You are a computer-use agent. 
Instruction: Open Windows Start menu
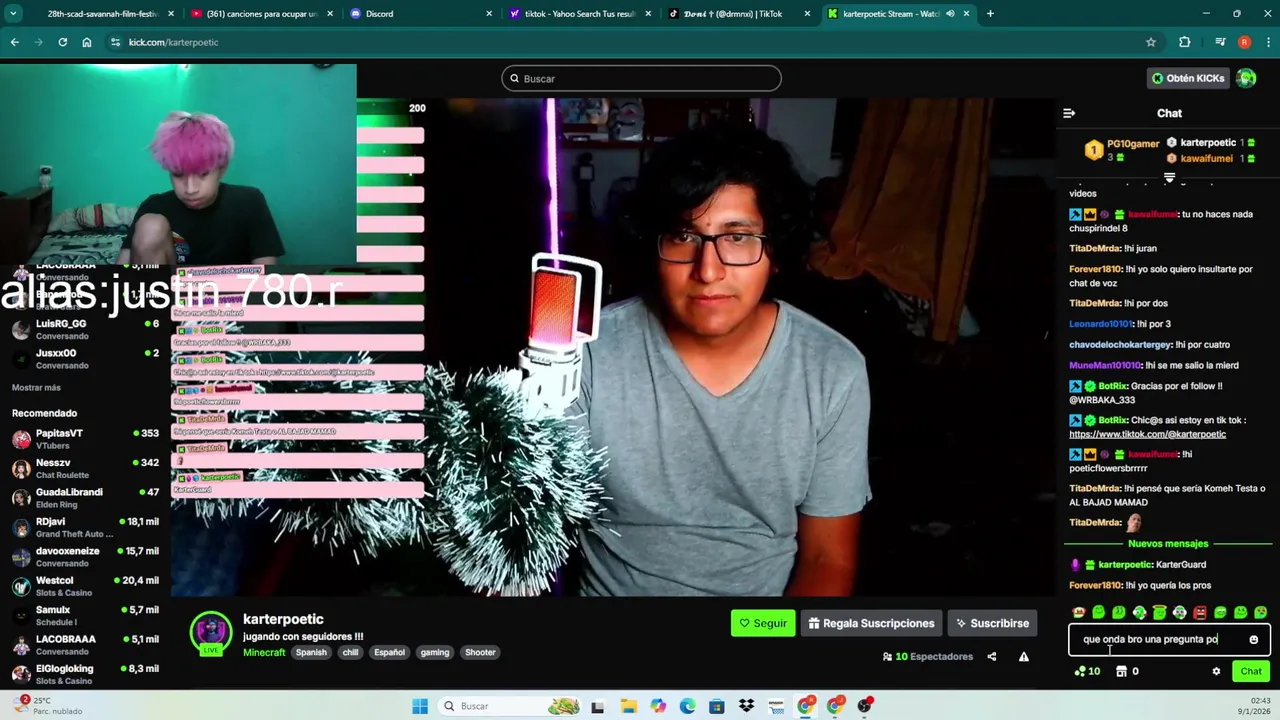(420, 706)
